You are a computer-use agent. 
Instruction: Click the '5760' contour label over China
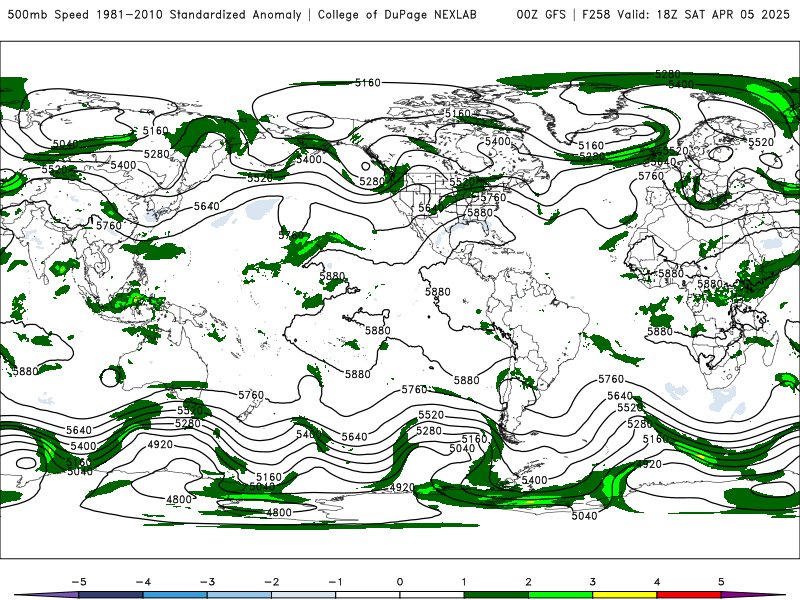(x=109, y=226)
